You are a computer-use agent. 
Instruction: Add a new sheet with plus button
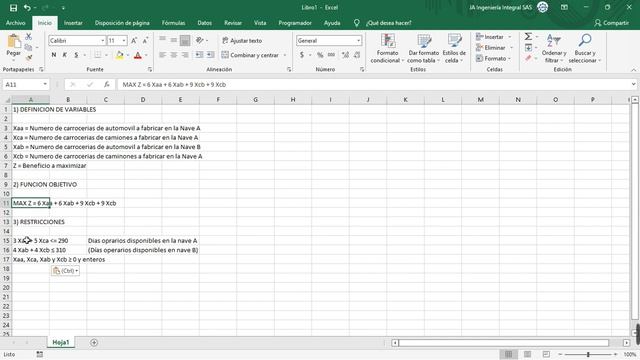pyautogui.click(x=94, y=342)
